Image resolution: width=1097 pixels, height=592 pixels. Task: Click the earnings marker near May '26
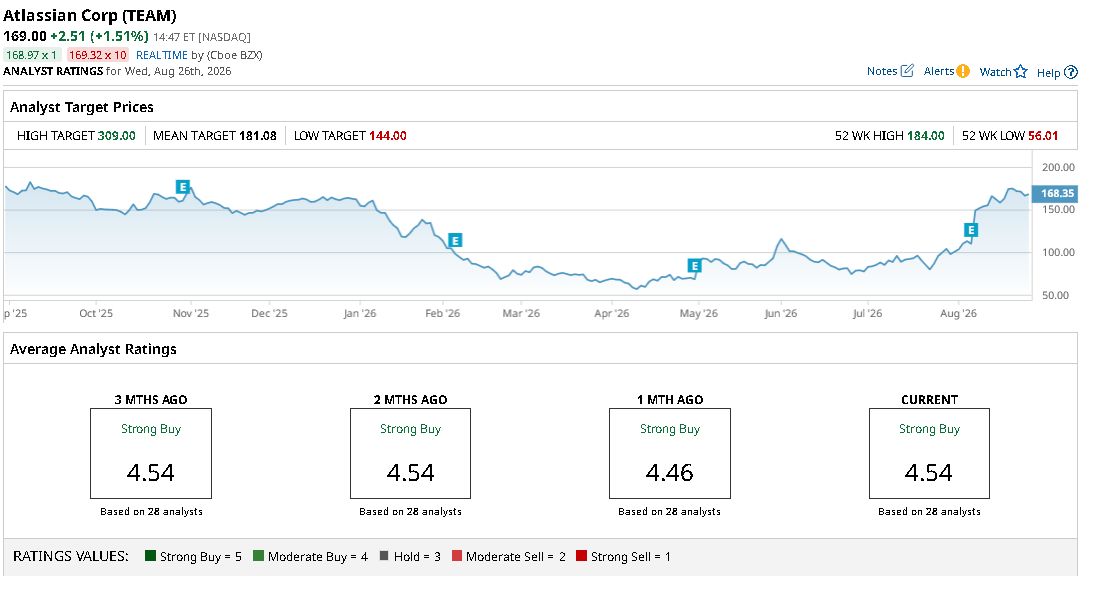pyautogui.click(x=694, y=265)
